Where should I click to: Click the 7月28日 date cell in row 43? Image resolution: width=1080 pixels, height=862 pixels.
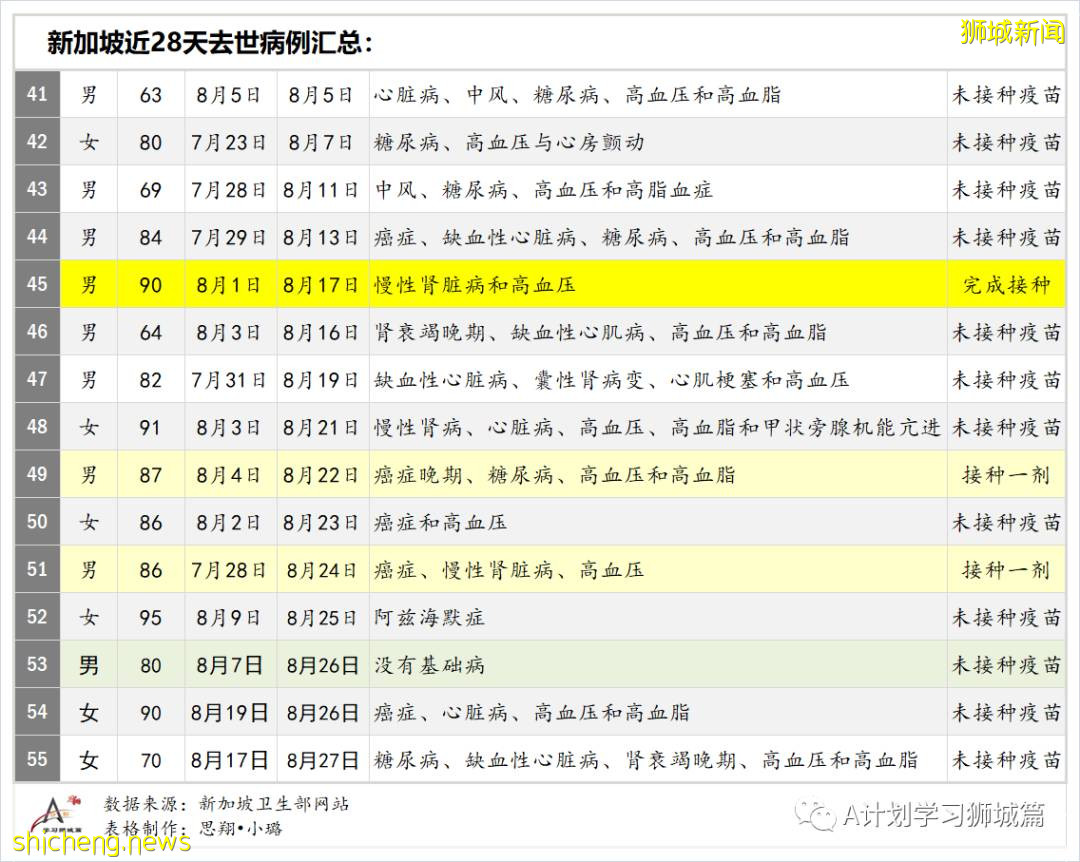tap(230, 189)
